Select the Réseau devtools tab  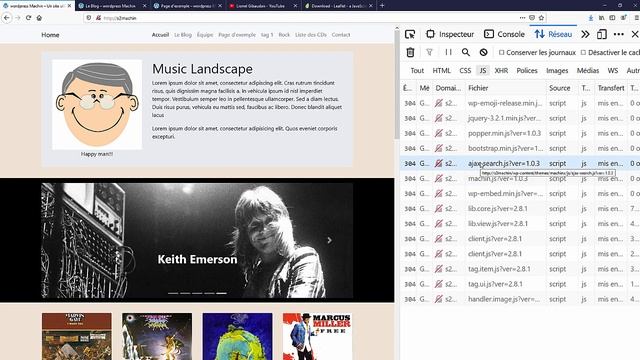(553, 35)
